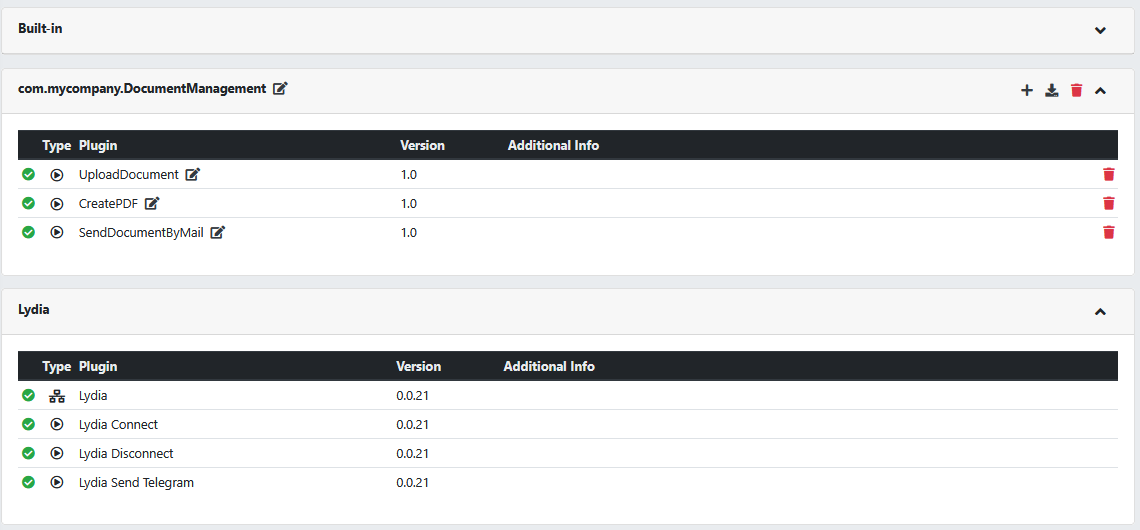Click the green status check for SendDocumentByMail
1140x530 pixels.
[x=28, y=233]
